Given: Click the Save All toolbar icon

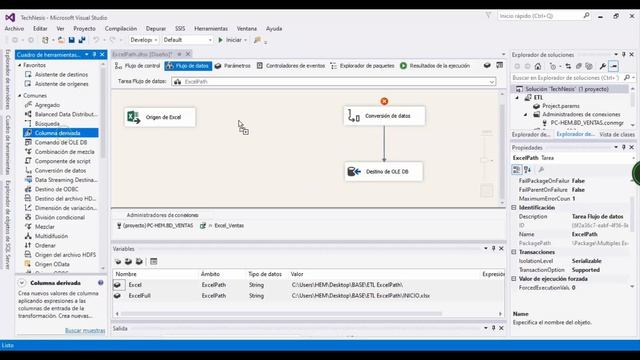Looking at the screenshot, I should pyautogui.click(x=82, y=40).
